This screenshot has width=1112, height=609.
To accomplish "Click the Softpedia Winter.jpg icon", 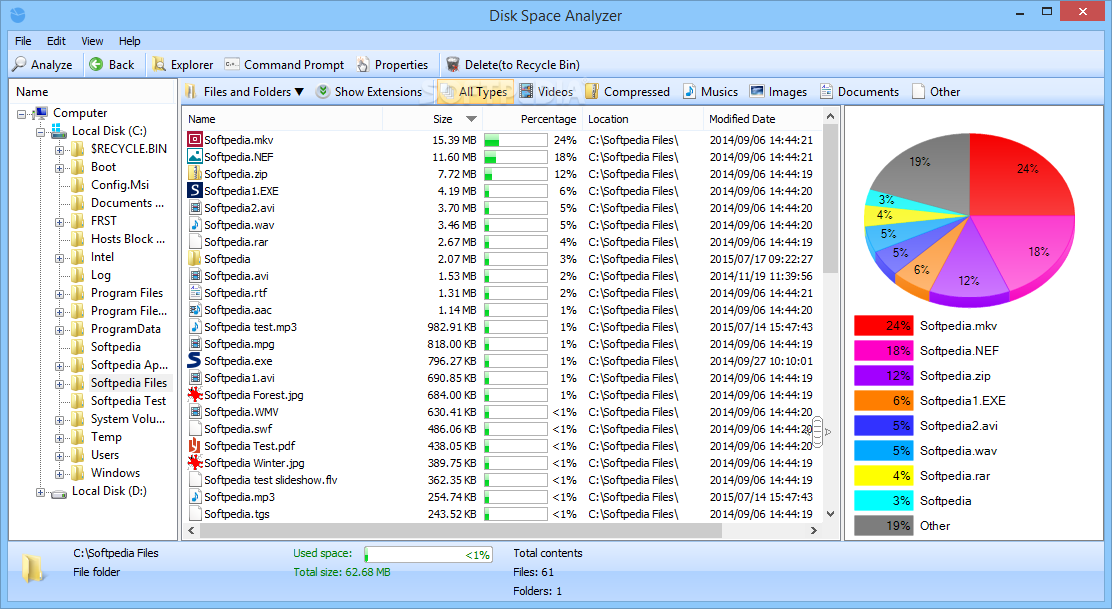I will (x=194, y=463).
